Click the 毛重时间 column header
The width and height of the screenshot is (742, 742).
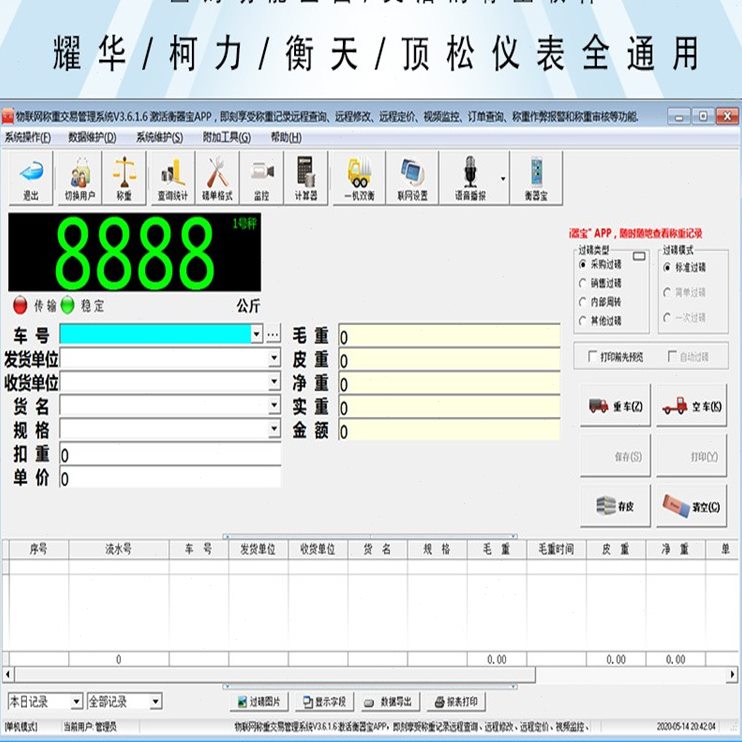[x=556, y=549]
